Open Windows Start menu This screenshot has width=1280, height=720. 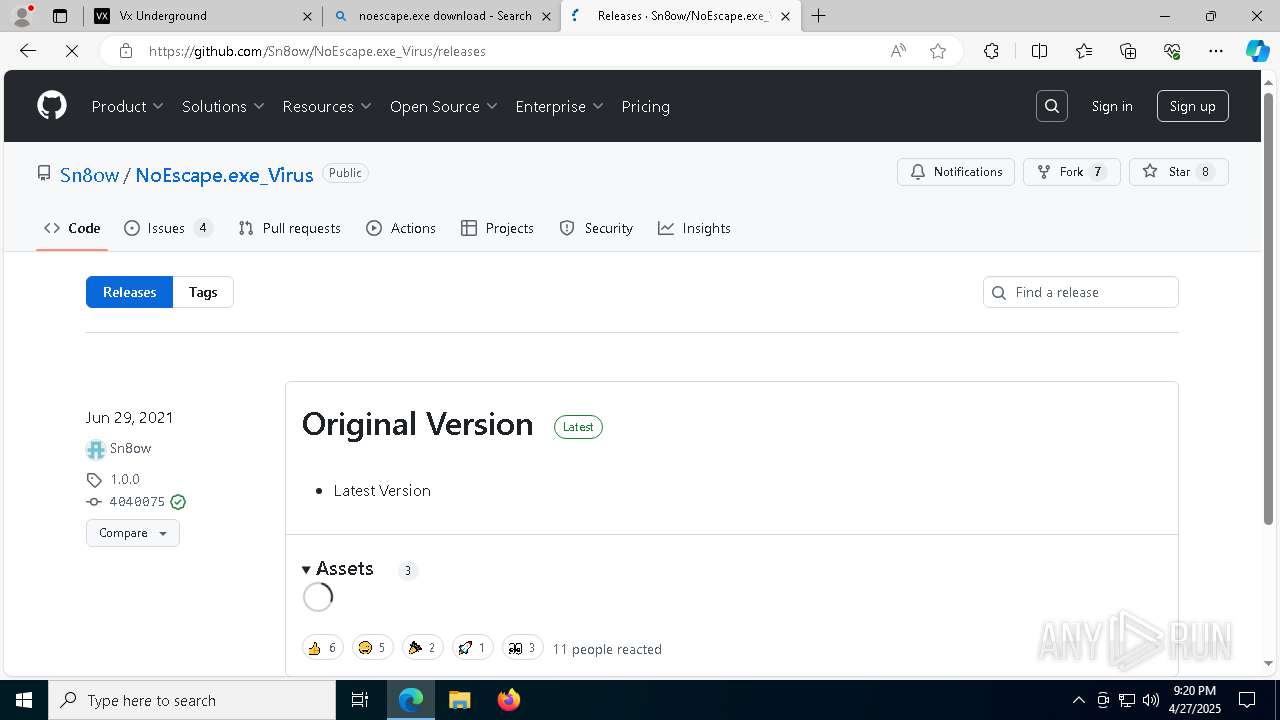[x=24, y=700]
